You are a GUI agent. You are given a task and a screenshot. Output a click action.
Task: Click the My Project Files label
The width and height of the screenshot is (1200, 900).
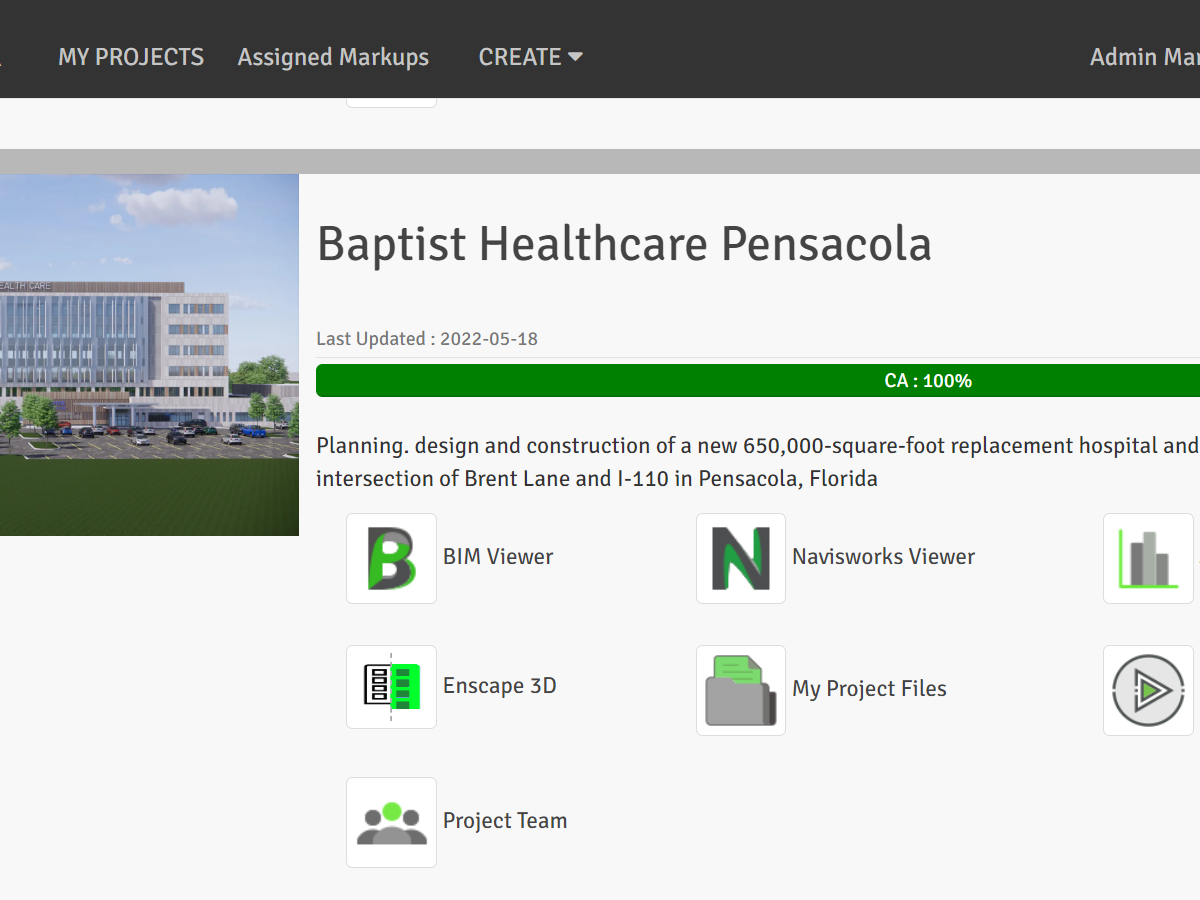tap(869, 688)
